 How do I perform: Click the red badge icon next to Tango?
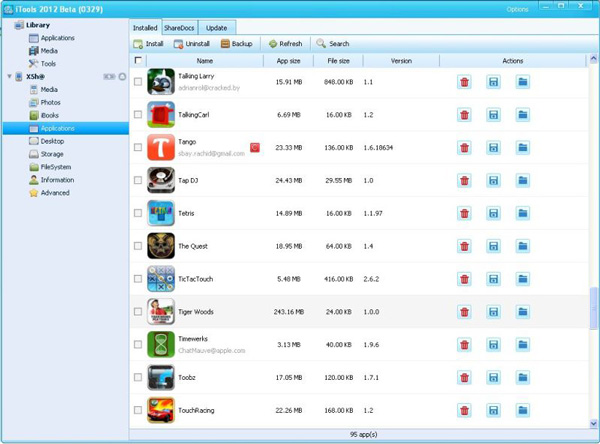pyautogui.click(x=255, y=147)
